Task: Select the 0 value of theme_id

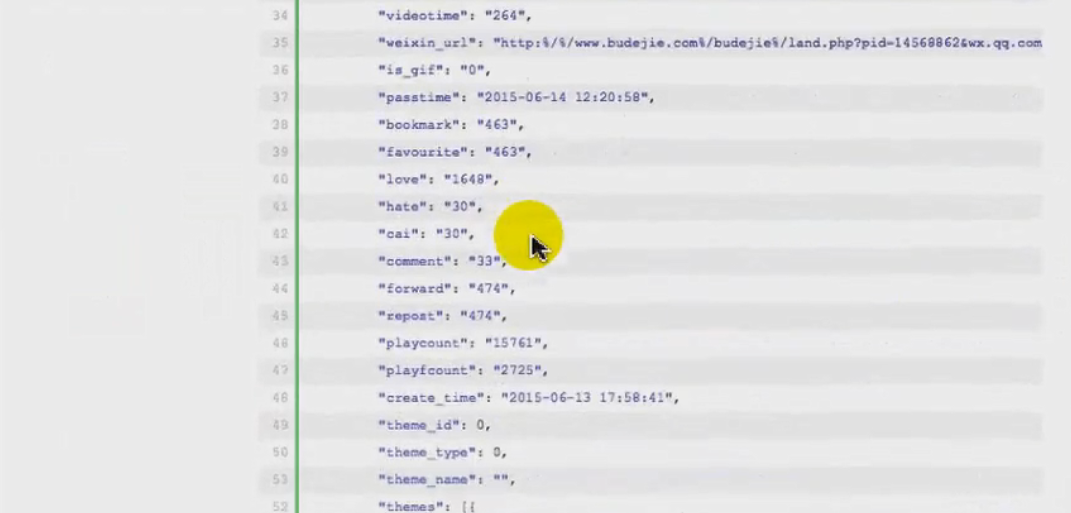Action: [480, 425]
